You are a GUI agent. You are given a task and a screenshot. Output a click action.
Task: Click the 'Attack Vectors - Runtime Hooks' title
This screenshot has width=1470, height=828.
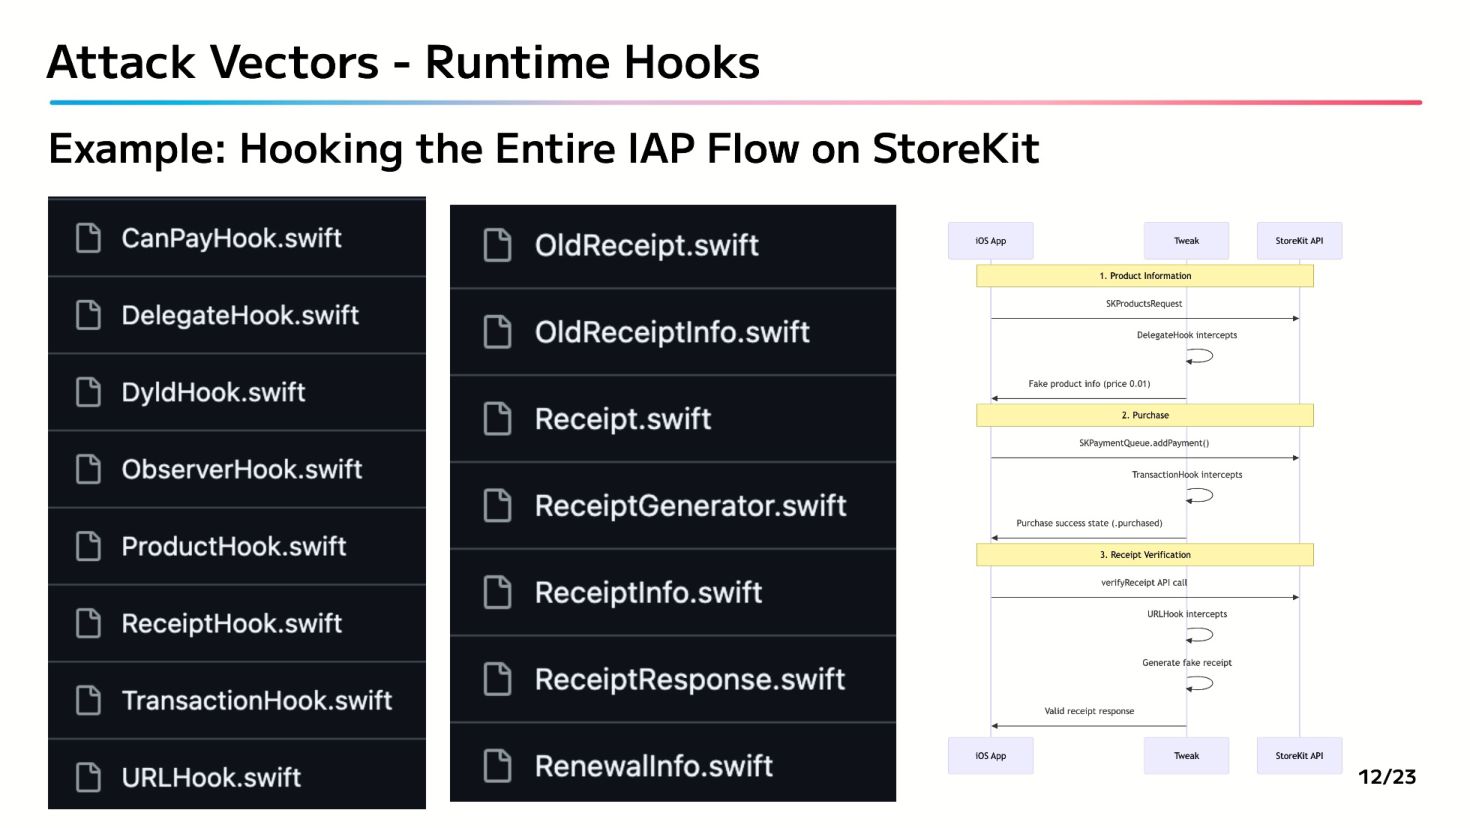pyautogui.click(x=403, y=62)
